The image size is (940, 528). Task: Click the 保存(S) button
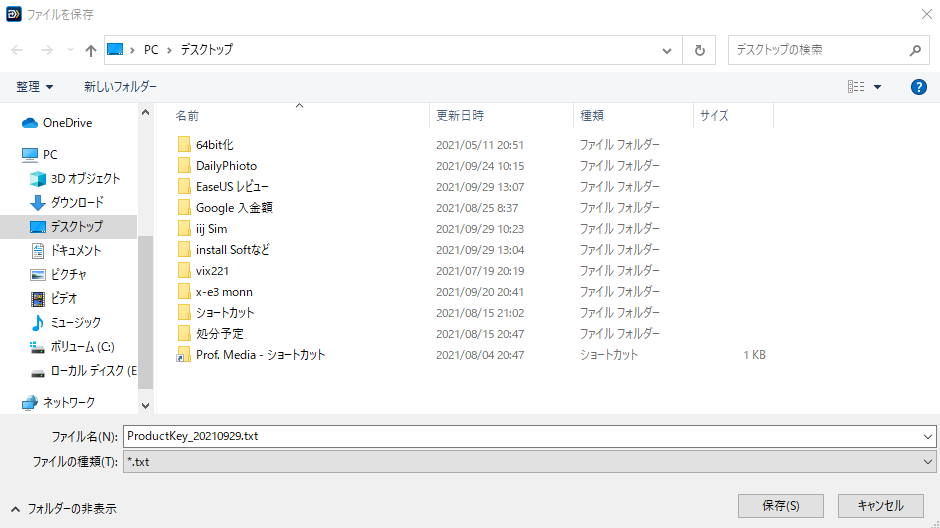coord(781,506)
